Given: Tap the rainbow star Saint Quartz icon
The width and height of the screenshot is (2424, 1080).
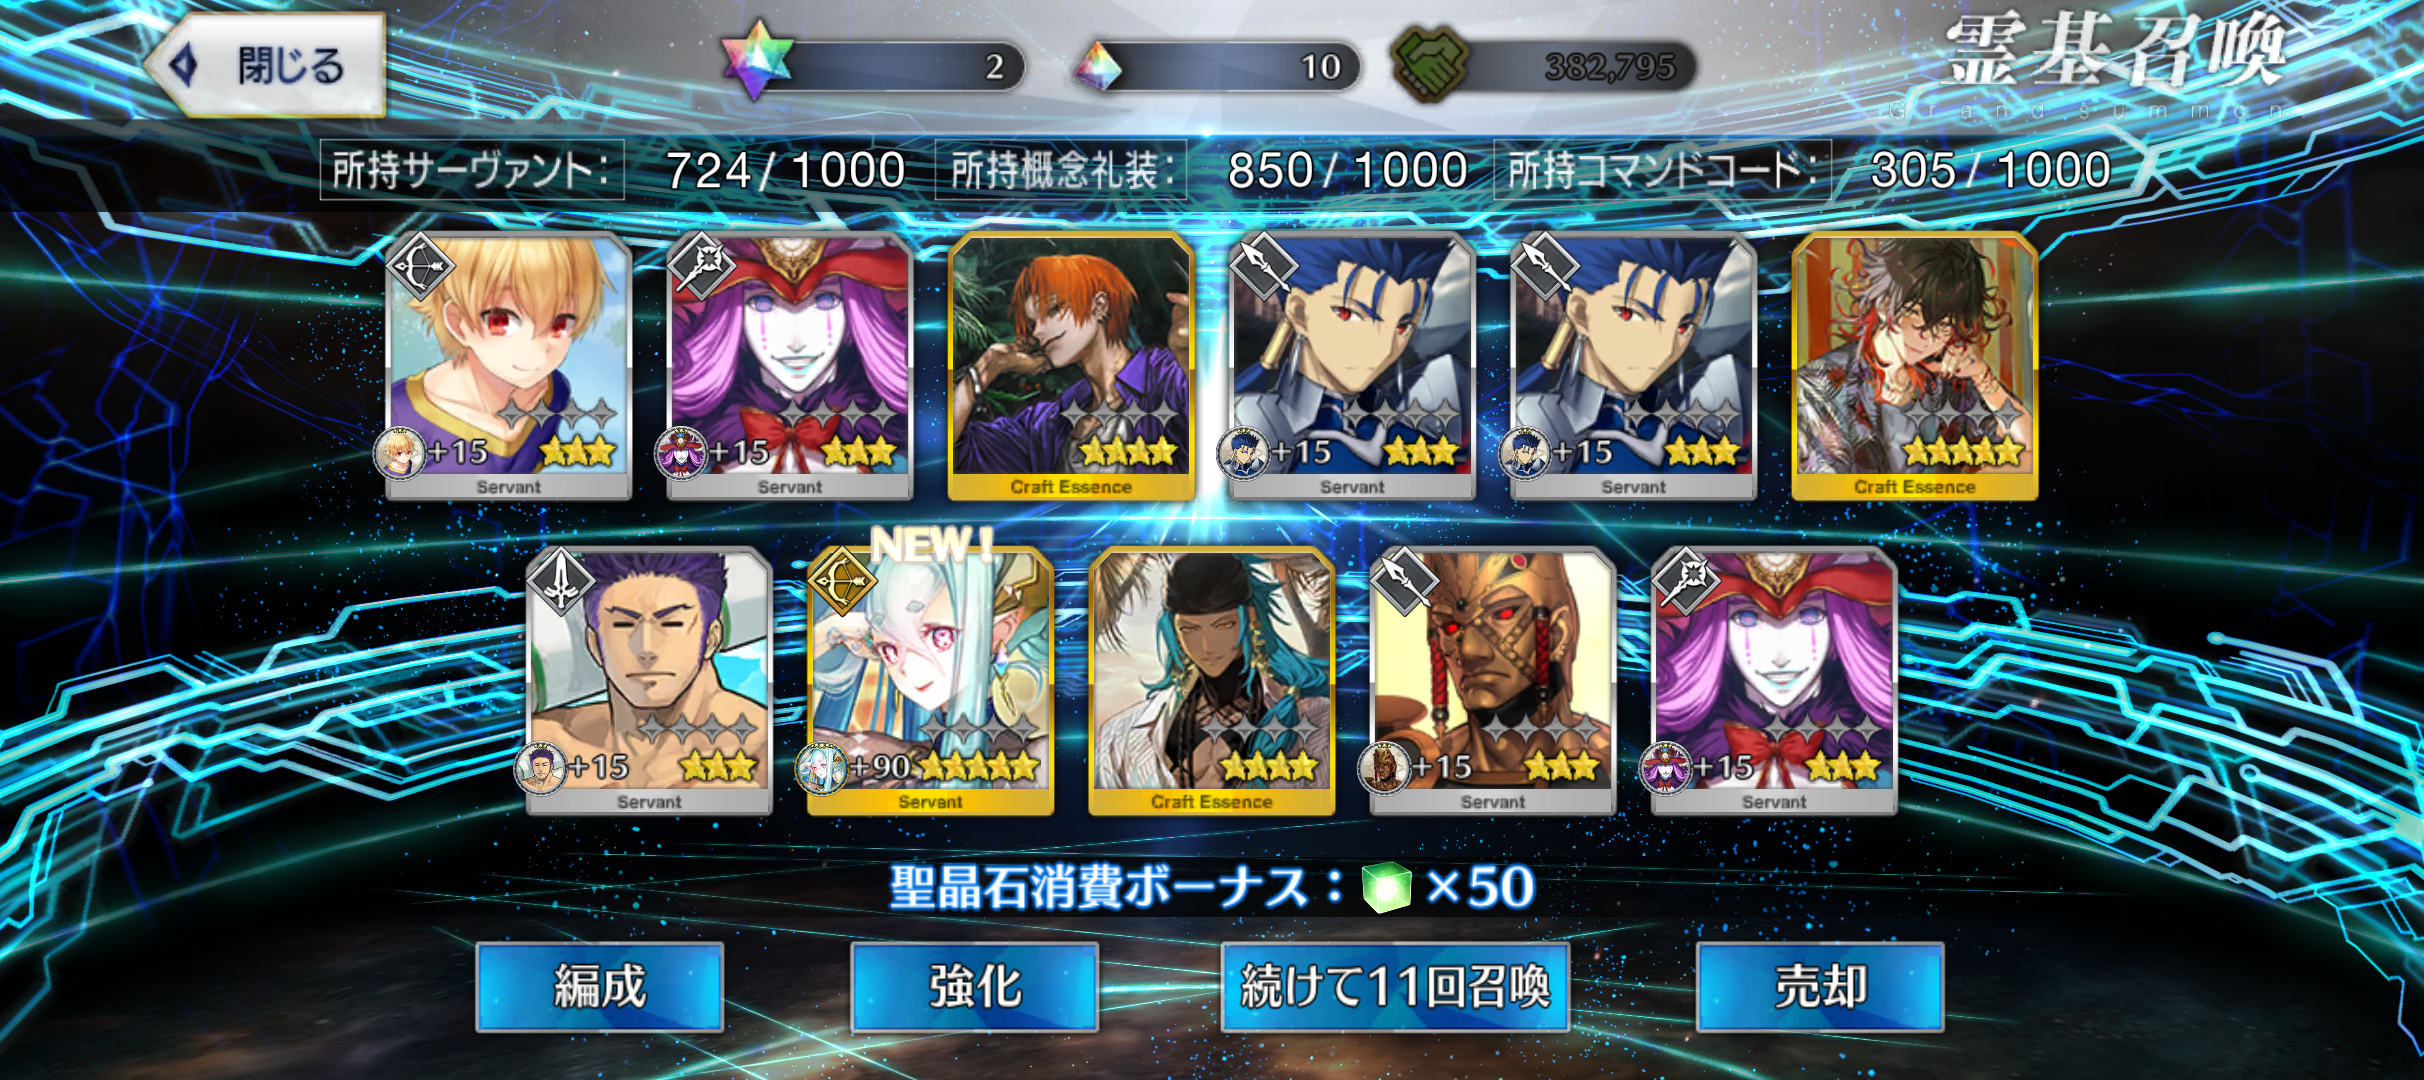Looking at the screenshot, I should tap(757, 60).
